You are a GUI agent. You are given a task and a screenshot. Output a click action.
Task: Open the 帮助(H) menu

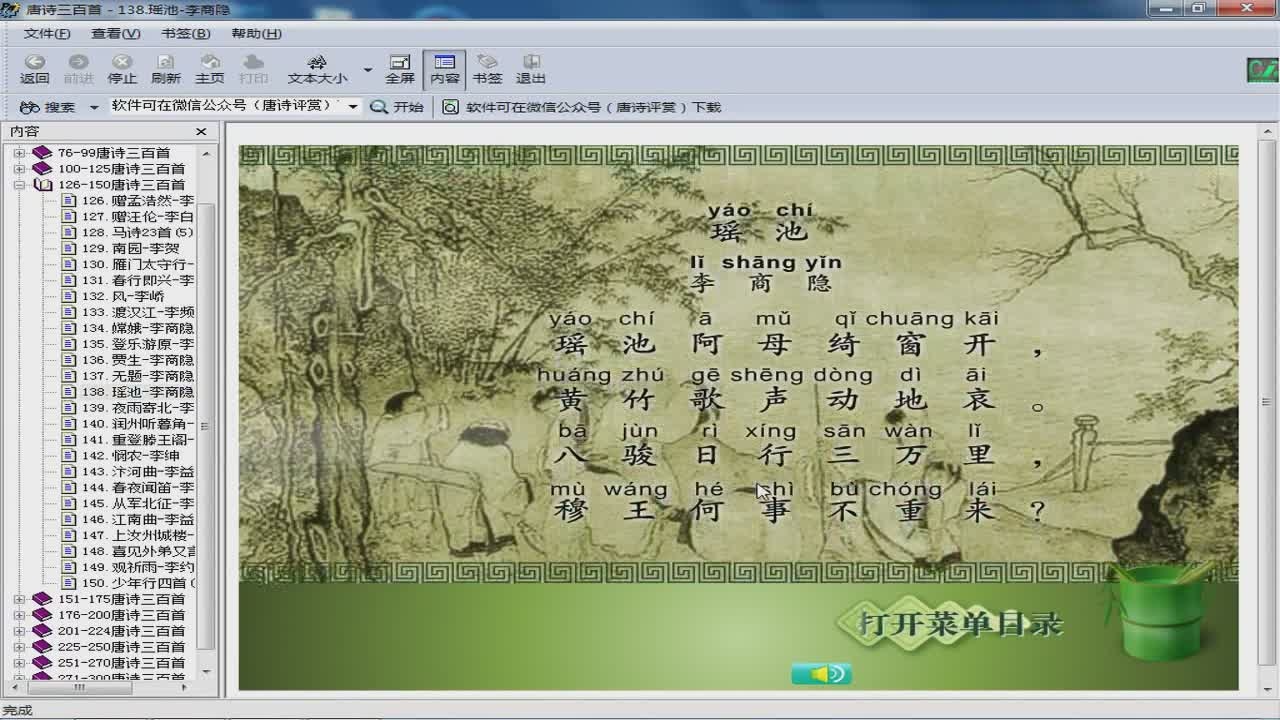coord(256,33)
